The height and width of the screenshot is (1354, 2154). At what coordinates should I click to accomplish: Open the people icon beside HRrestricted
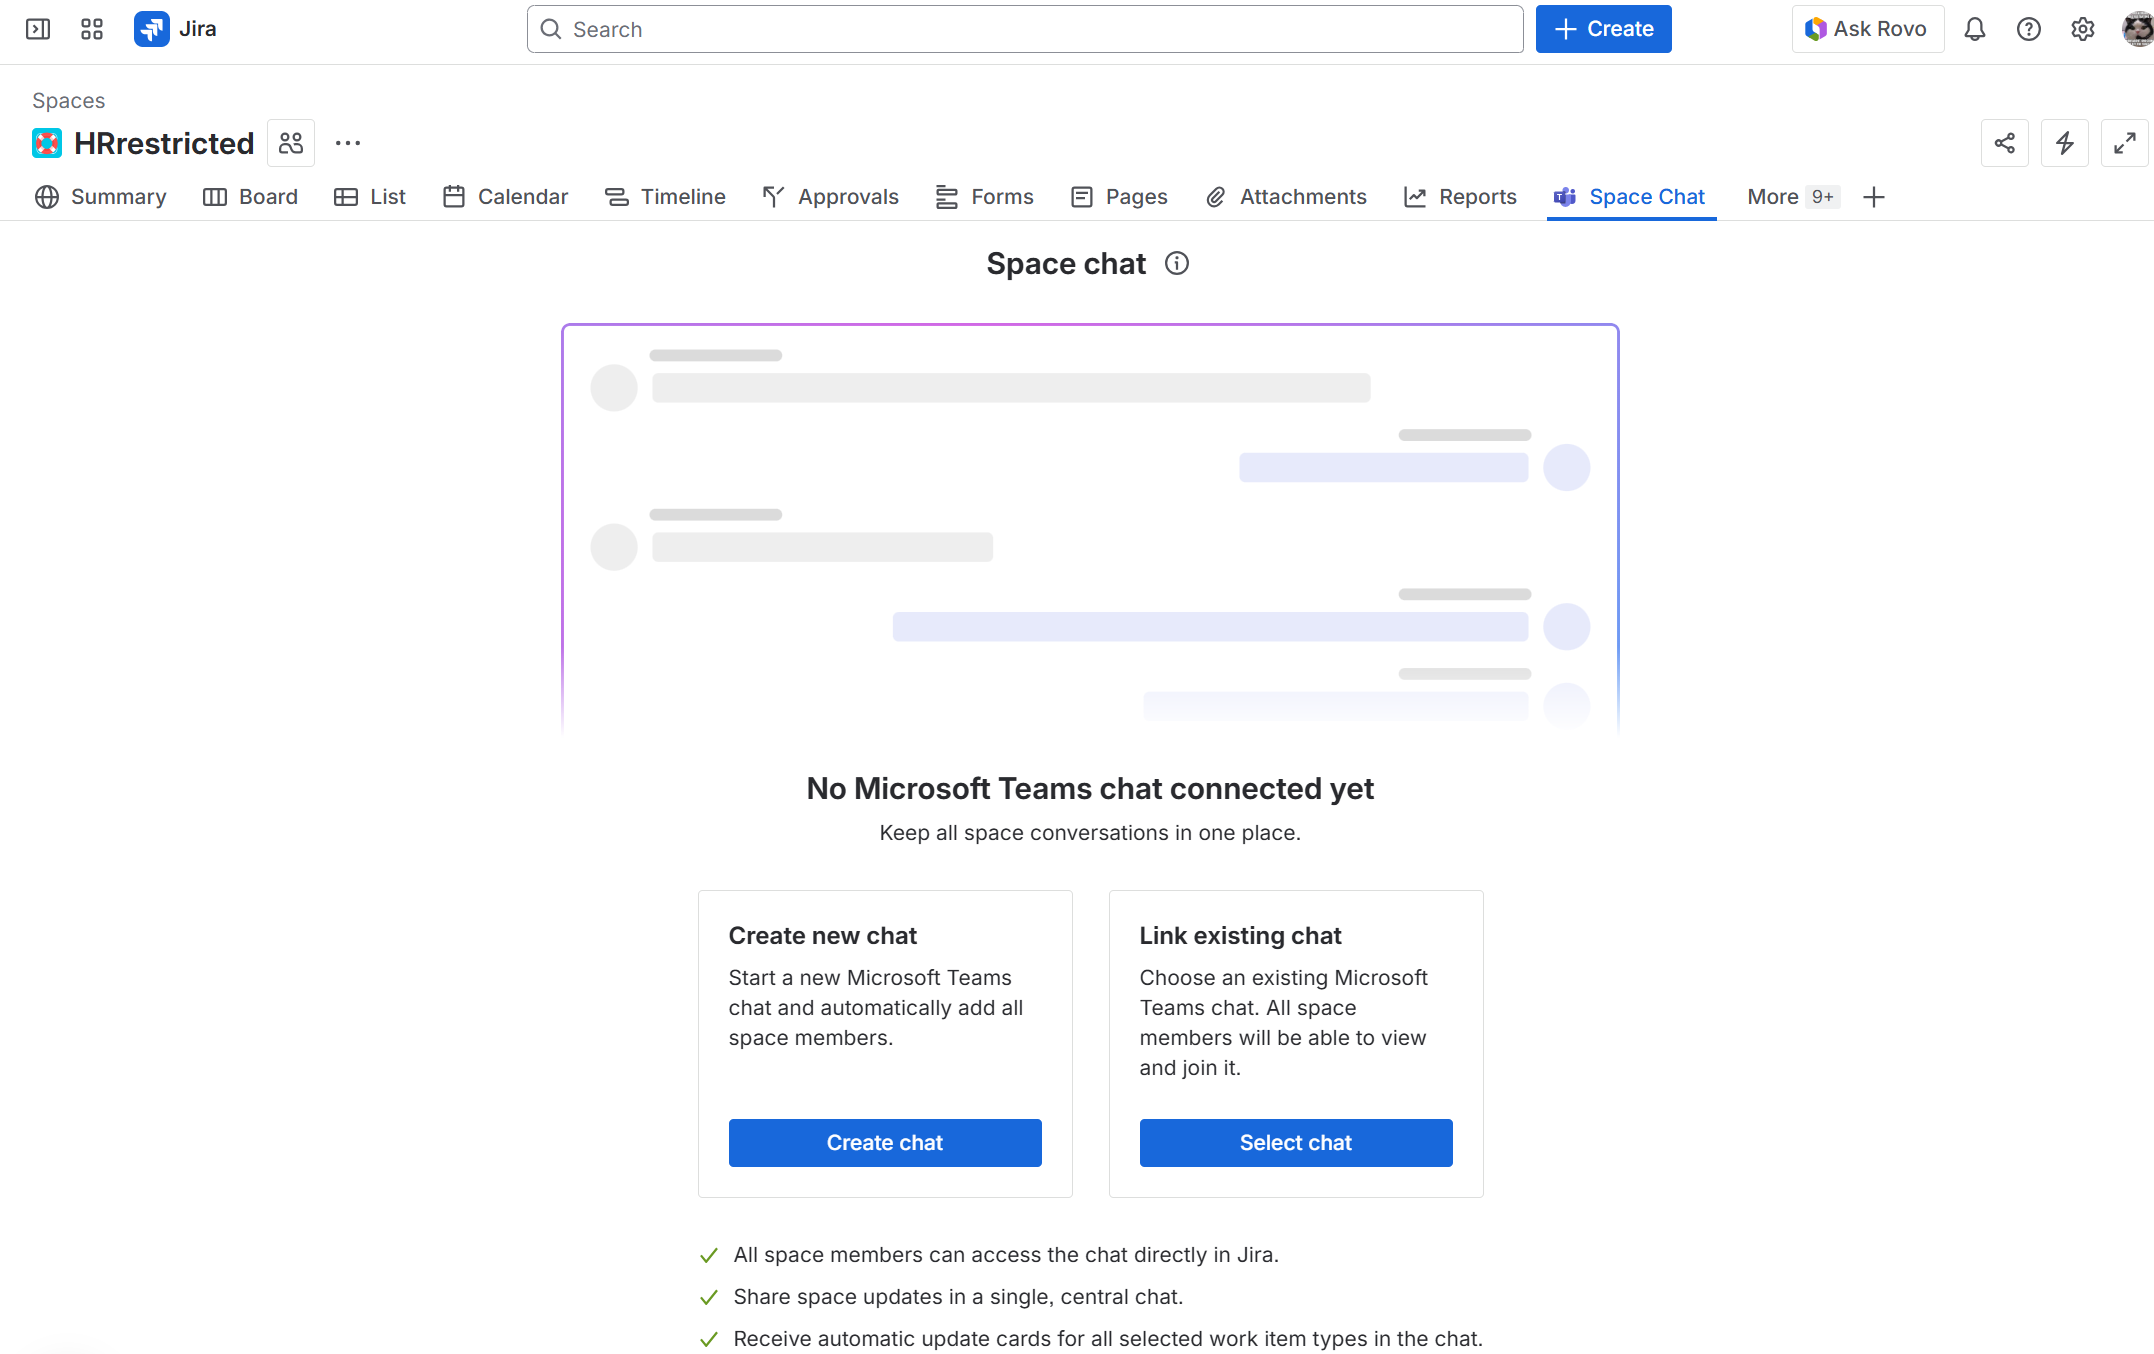[x=291, y=143]
